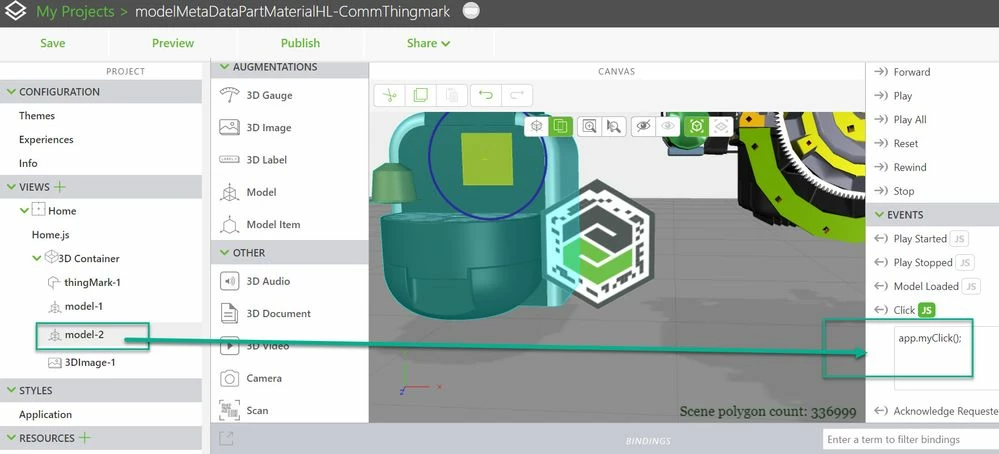This screenshot has height=454, width=999.
Task: Click Save in the top menu
Action: point(53,43)
